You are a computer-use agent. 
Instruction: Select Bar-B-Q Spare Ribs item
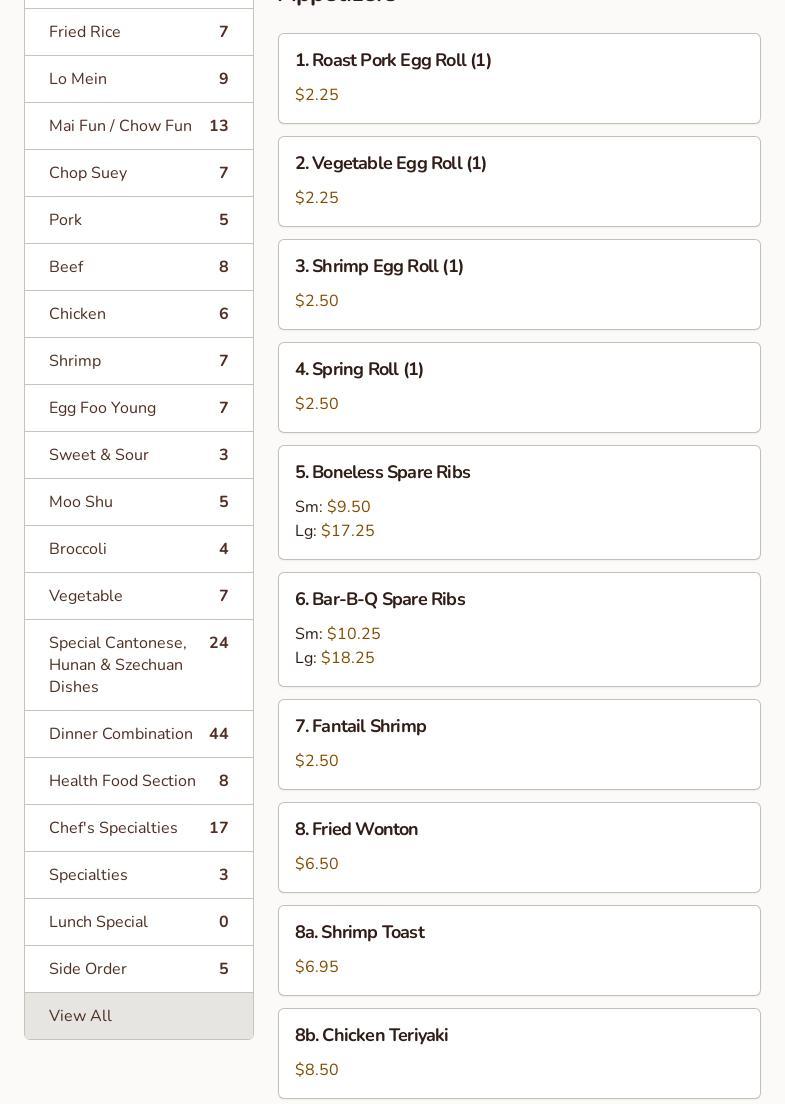(519, 629)
